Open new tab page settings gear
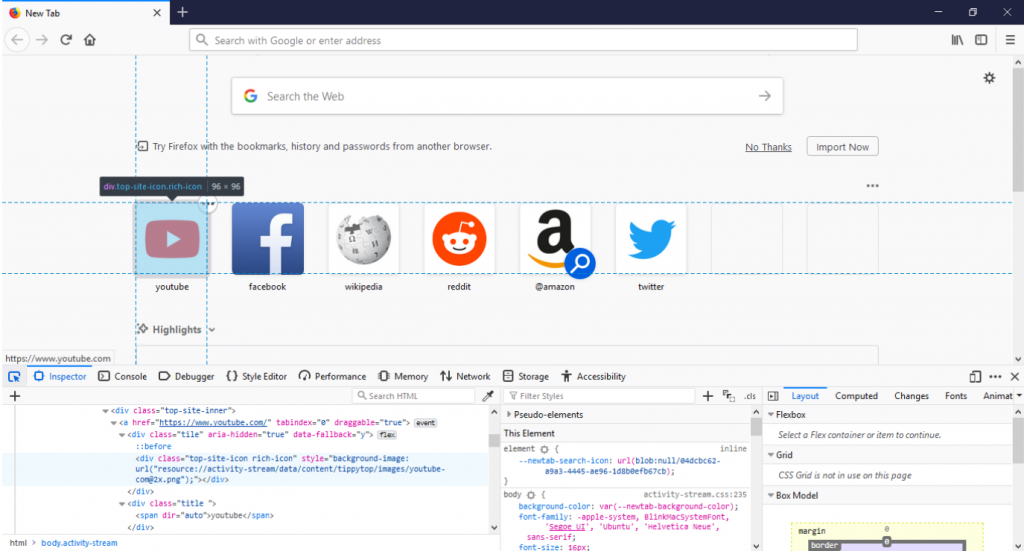 (x=989, y=78)
